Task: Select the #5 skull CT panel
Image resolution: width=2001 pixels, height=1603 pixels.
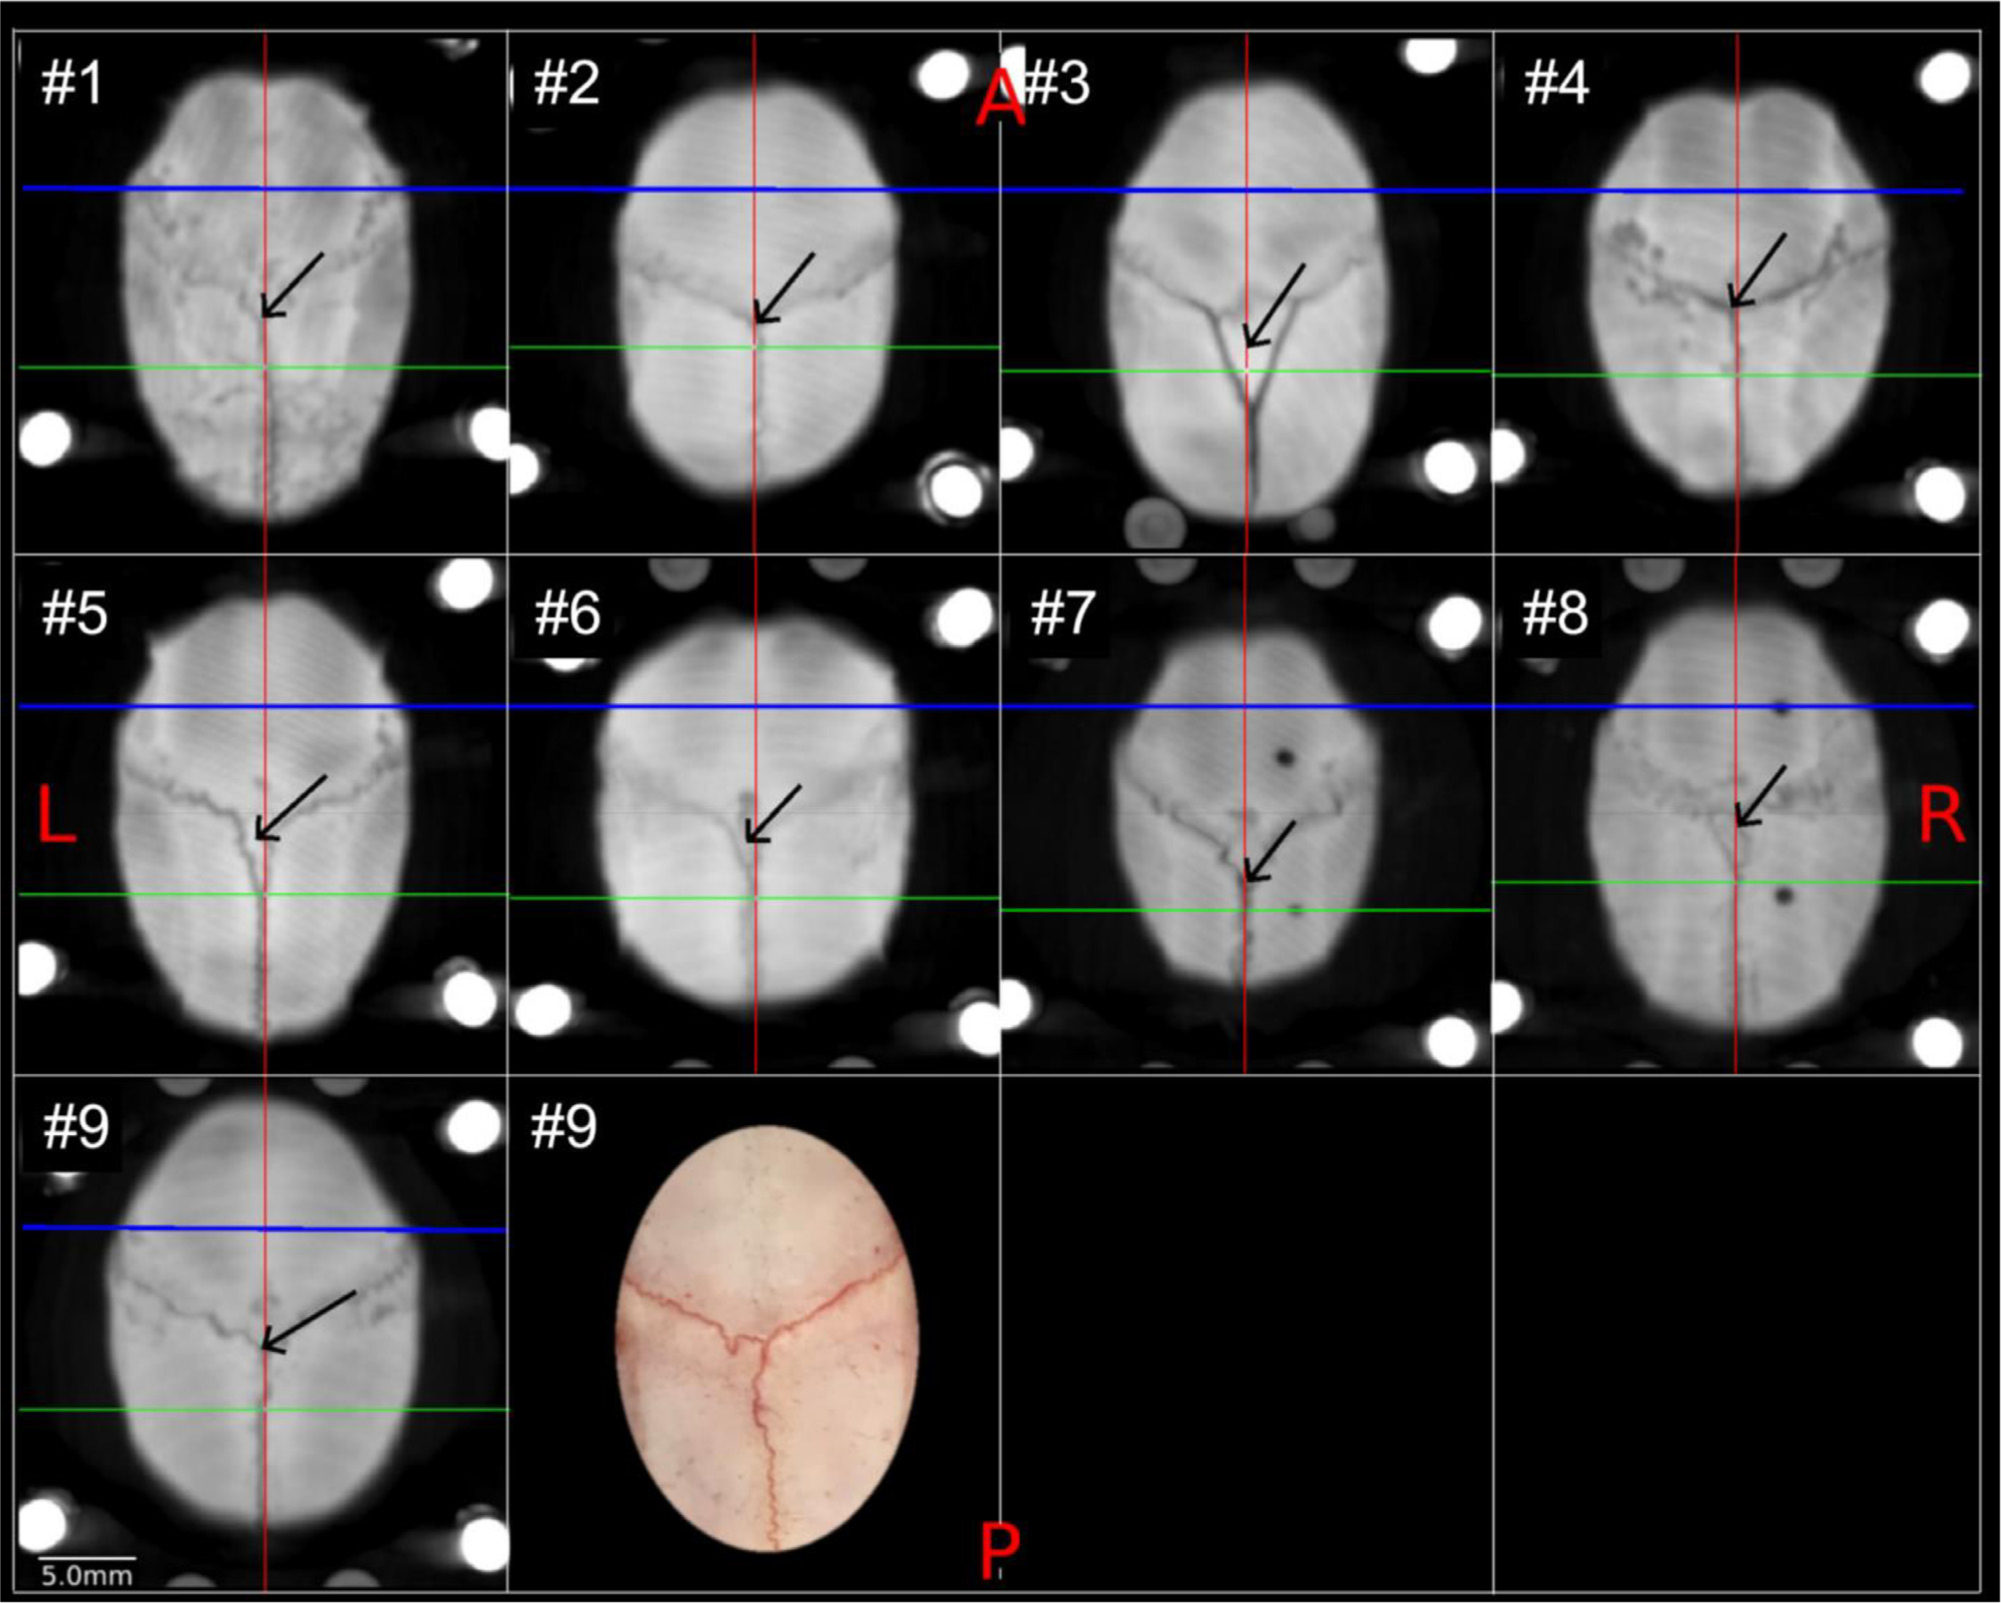Action: 262,814
